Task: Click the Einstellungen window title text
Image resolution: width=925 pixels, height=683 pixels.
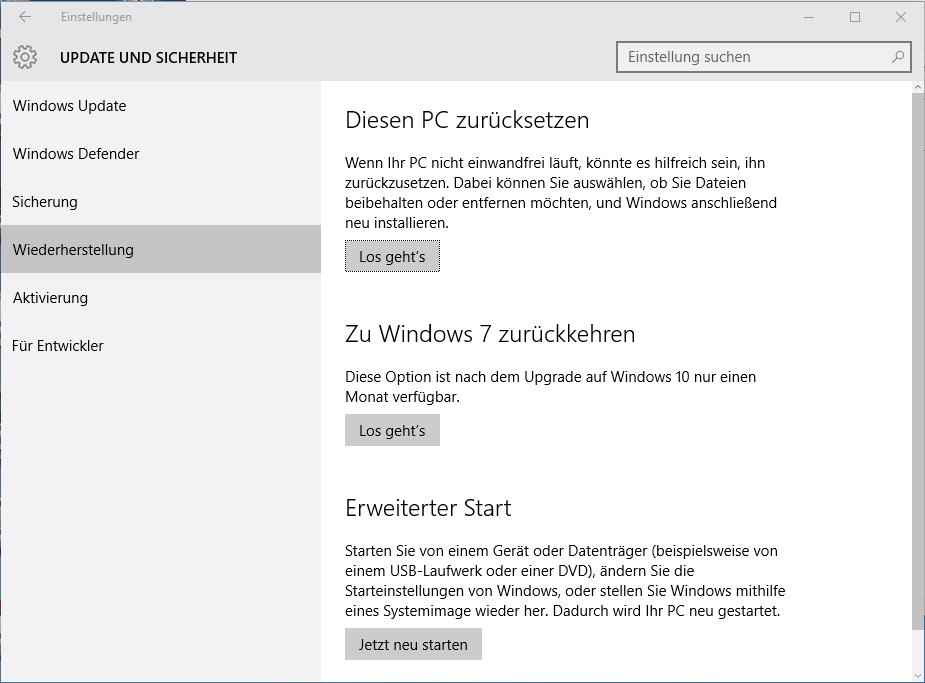Action: pyautogui.click(x=96, y=17)
